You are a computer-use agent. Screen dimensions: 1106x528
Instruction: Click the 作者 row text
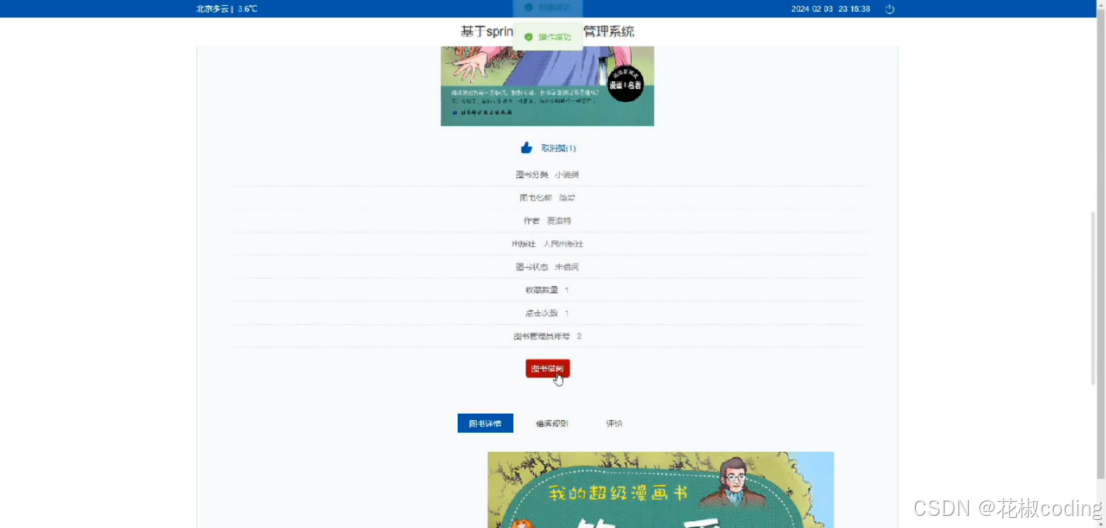(x=547, y=221)
